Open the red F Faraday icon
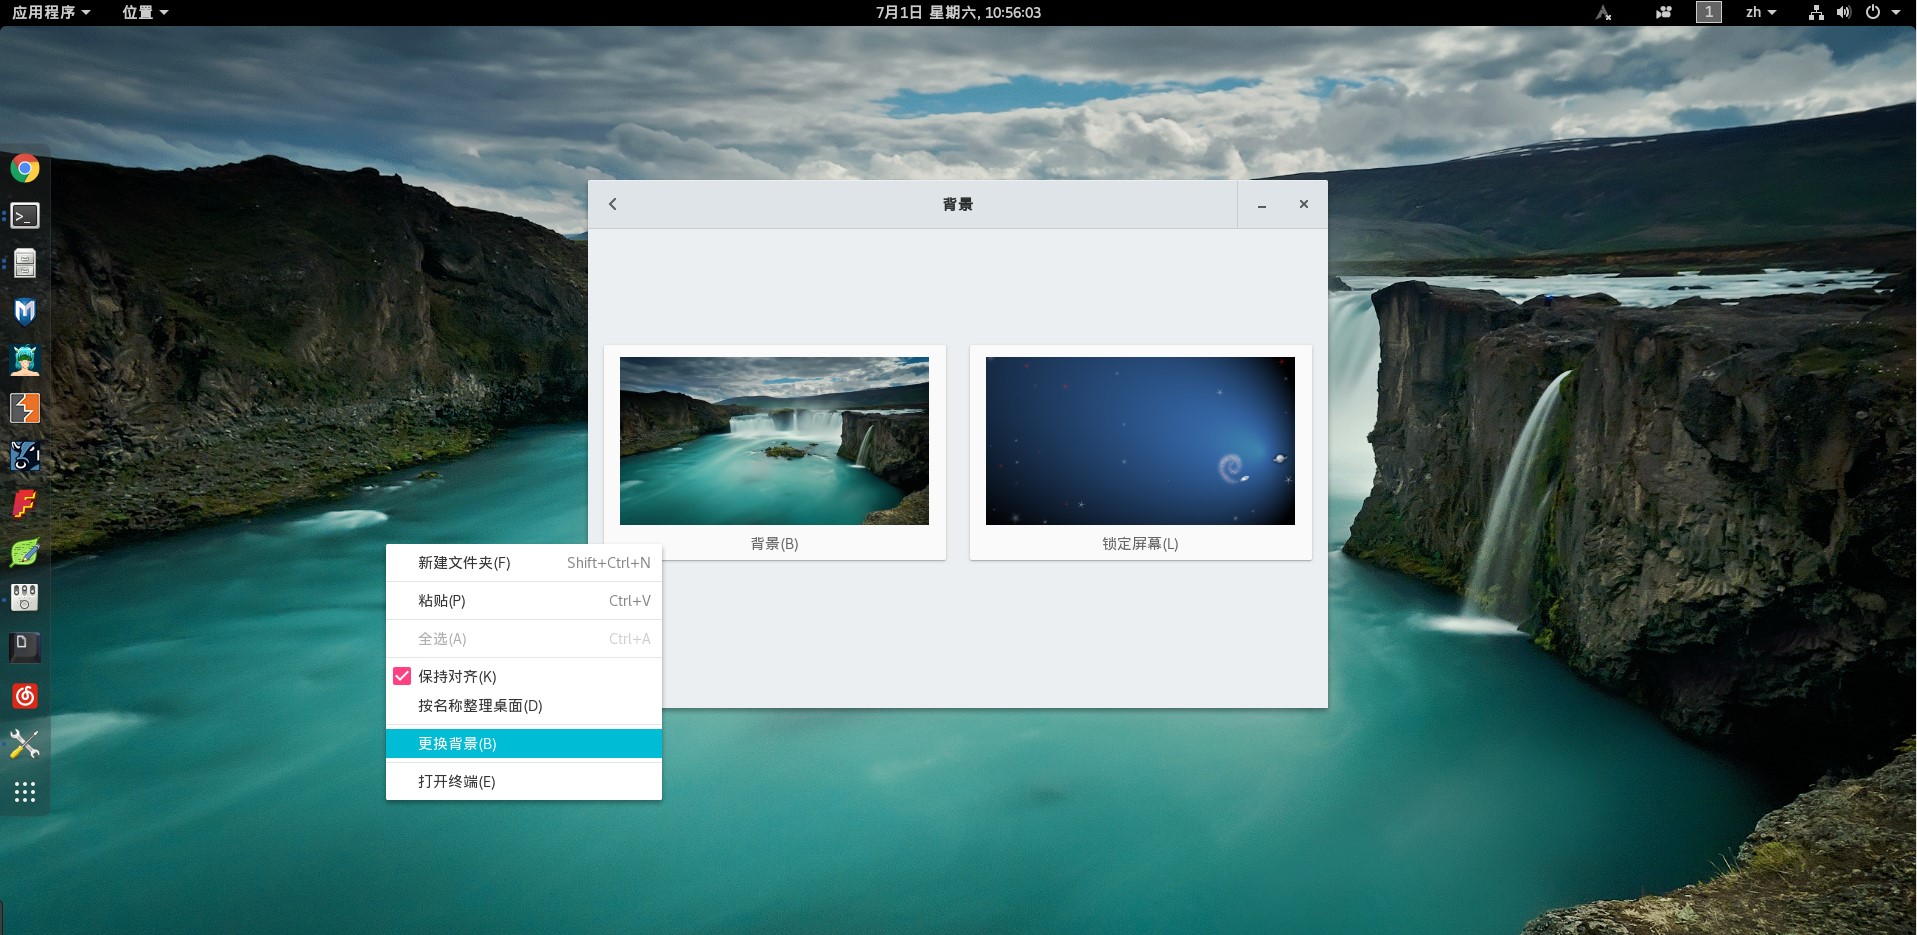The image size is (1917, 935). (x=25, y=504)
